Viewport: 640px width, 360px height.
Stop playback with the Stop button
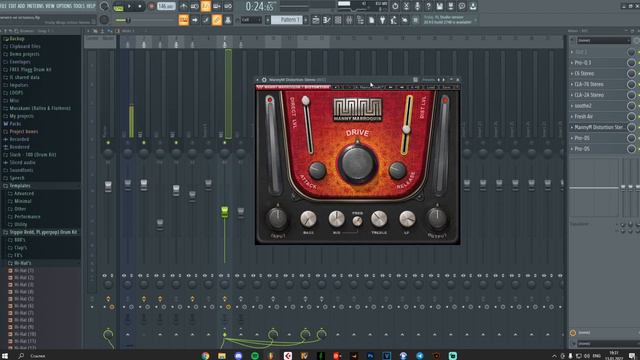[140, 7]
